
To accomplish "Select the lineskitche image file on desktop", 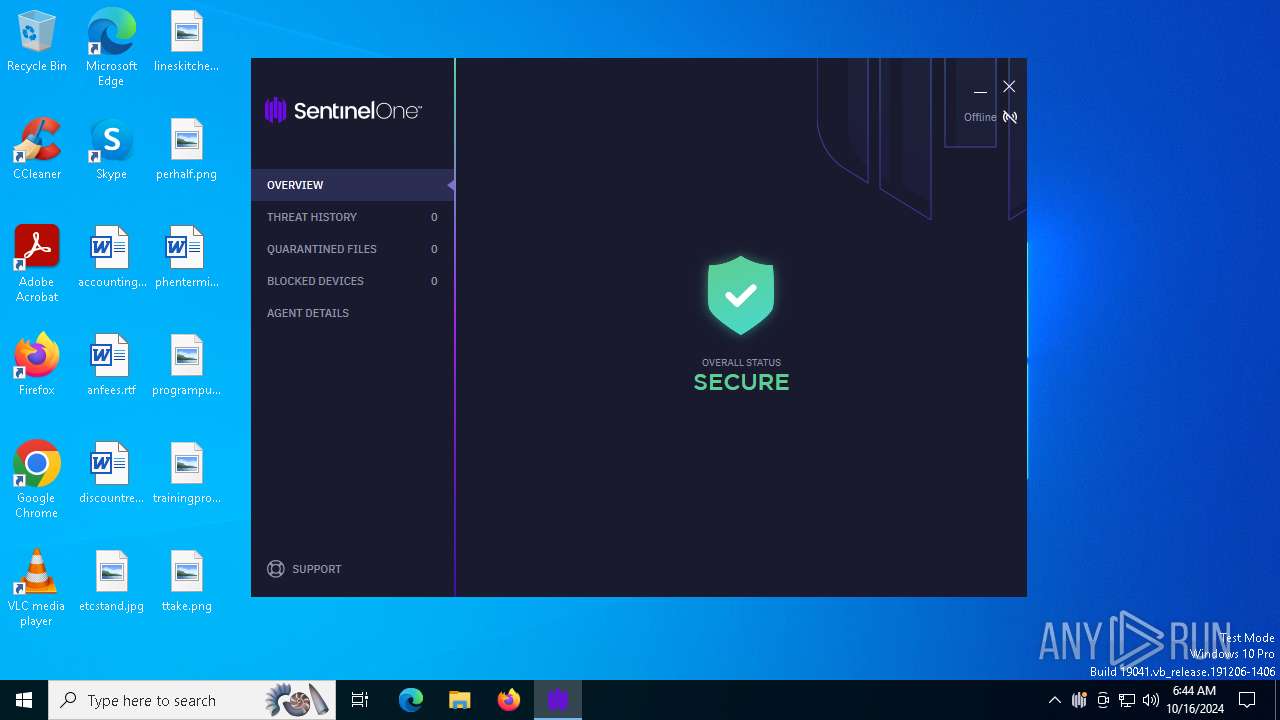I will point(186,42).
